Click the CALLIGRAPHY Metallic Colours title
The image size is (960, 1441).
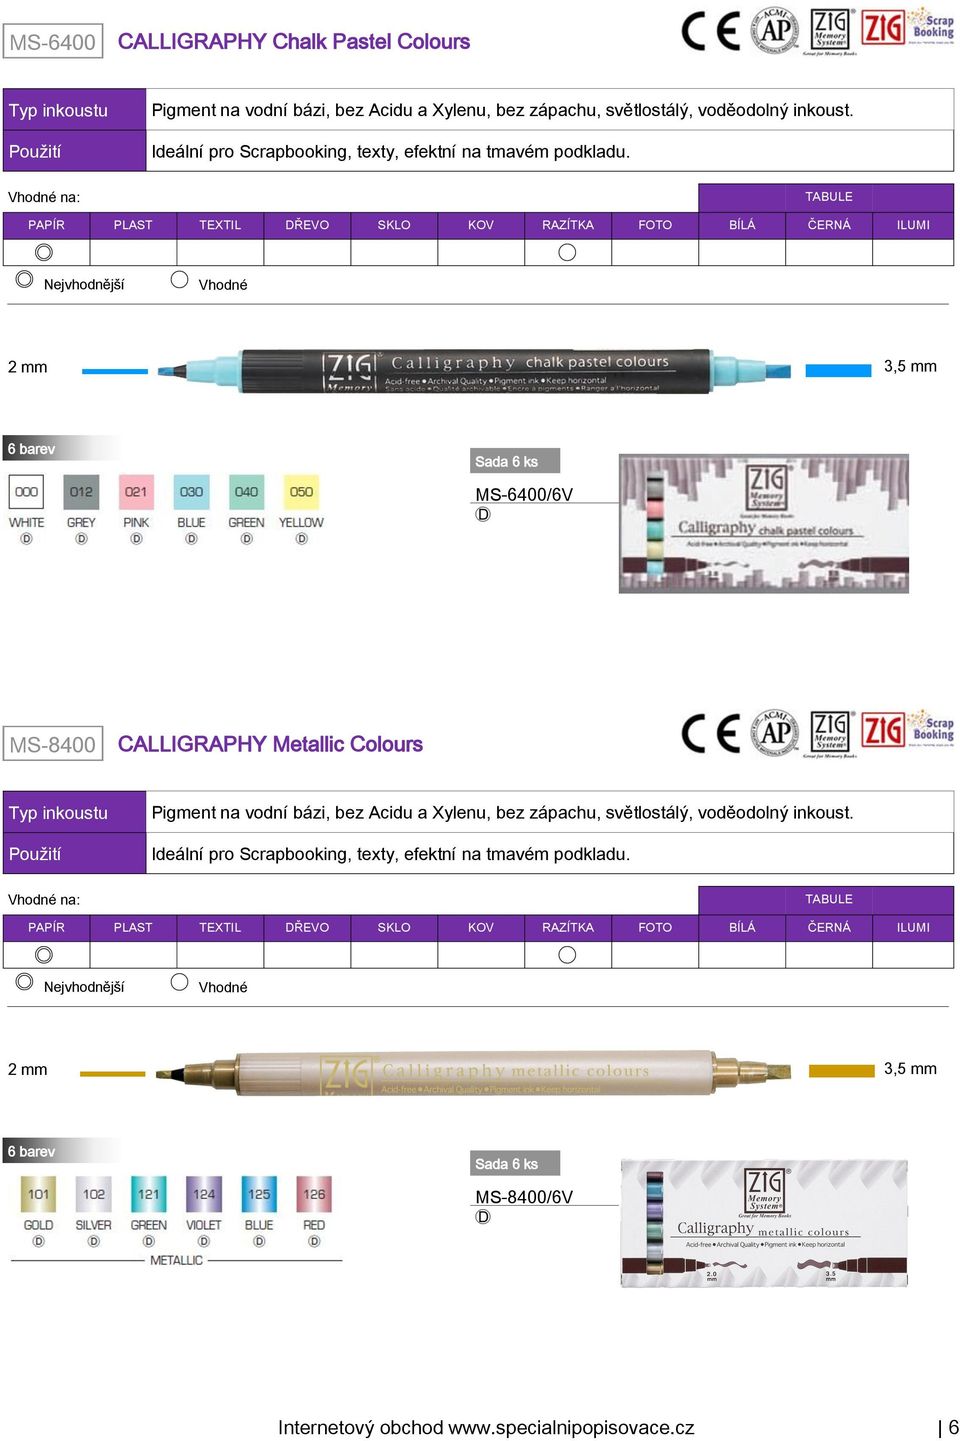pos(270,744)
